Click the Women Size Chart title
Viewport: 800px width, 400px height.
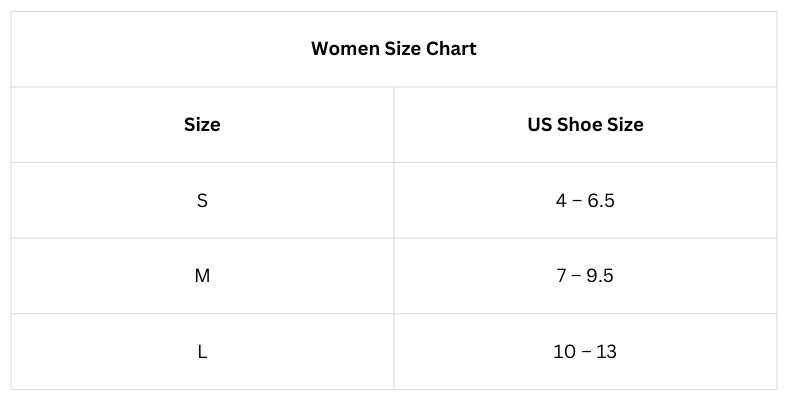393,48
